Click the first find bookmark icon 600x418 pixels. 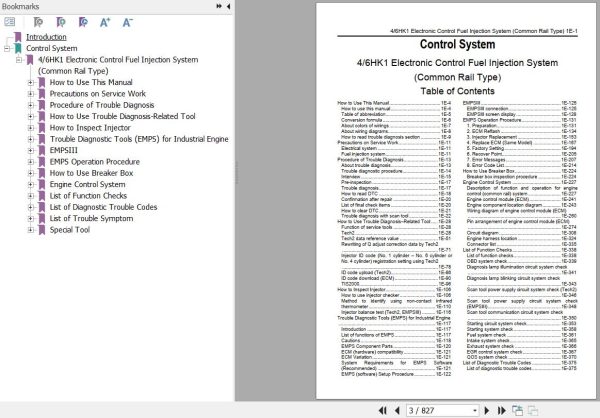(38, 22)
